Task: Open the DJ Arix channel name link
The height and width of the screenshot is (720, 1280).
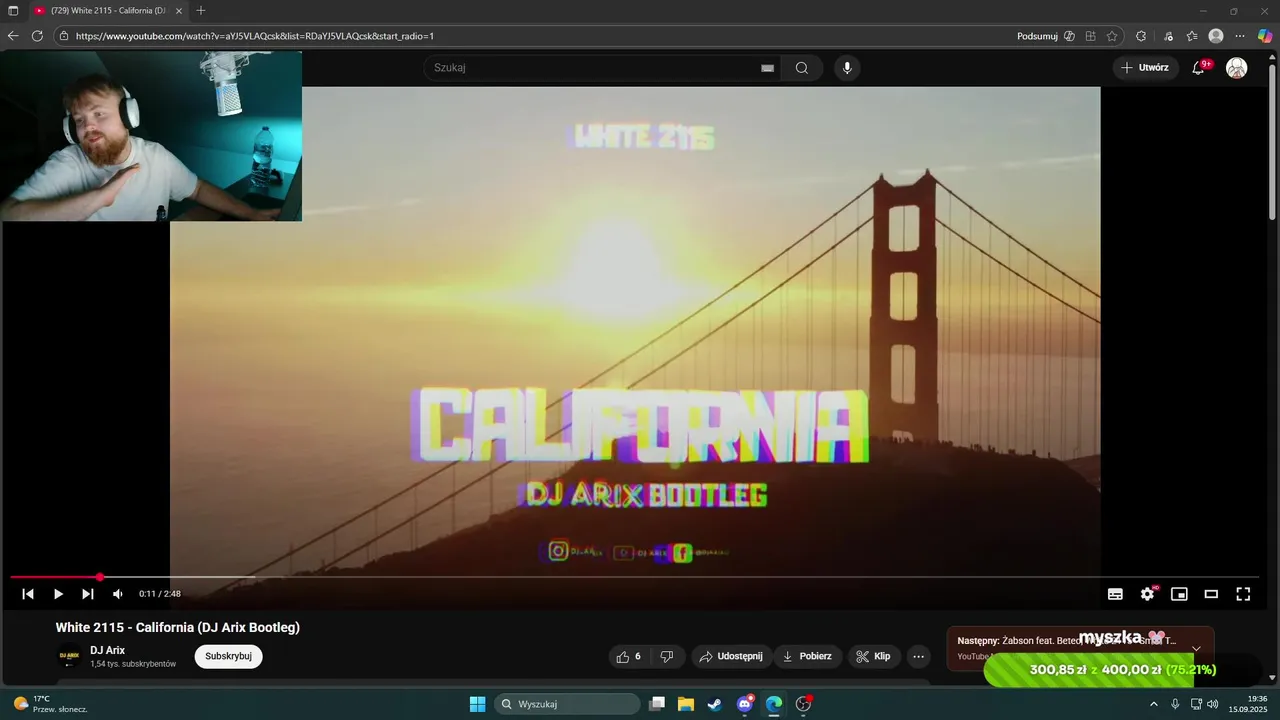Action: point(107,650)
